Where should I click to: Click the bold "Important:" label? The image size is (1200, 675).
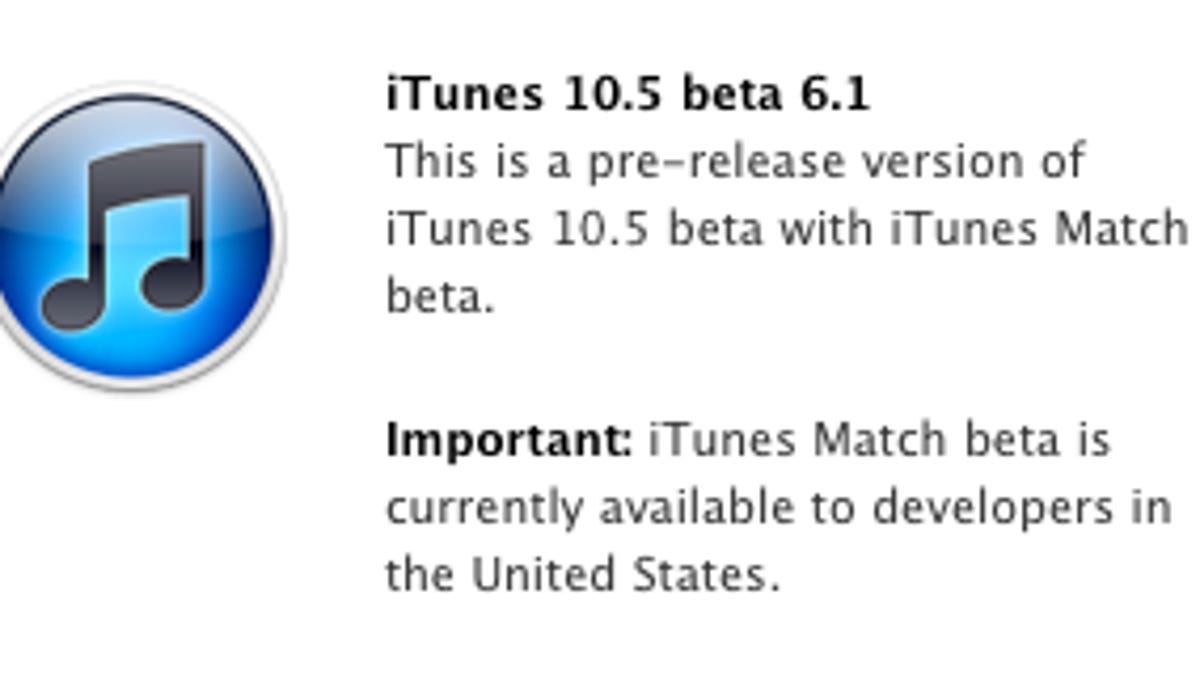[508, 440]
